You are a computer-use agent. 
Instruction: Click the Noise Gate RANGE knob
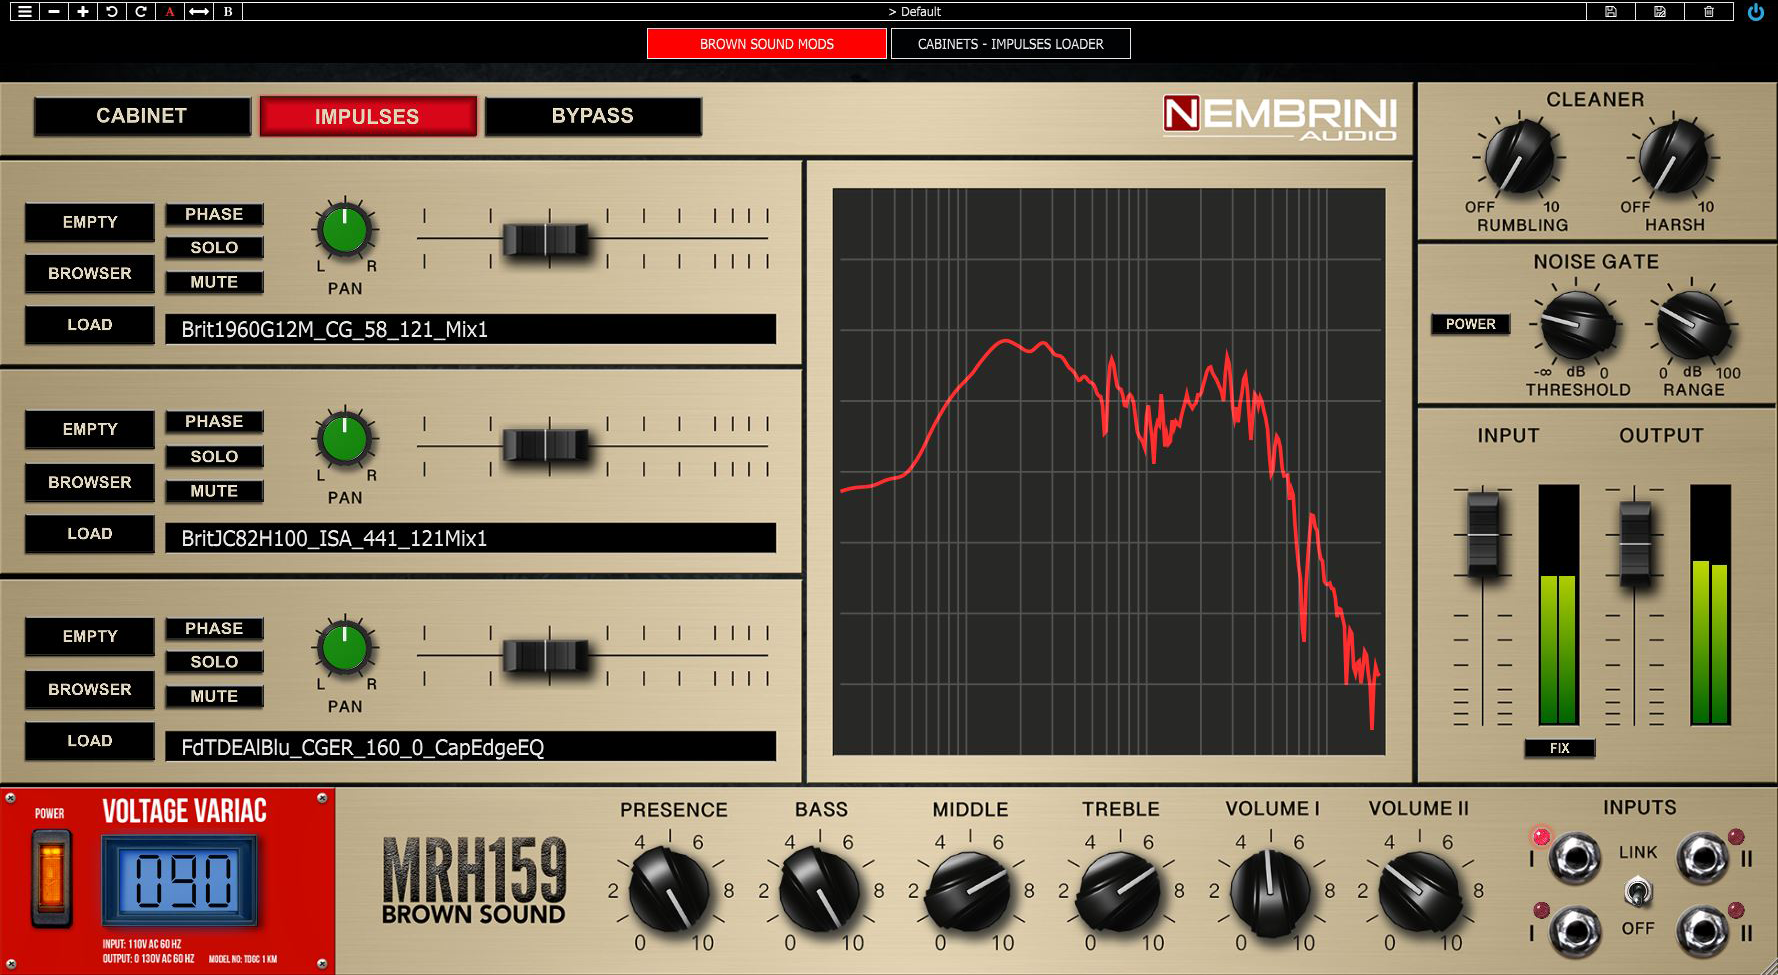coord(1693,324)
